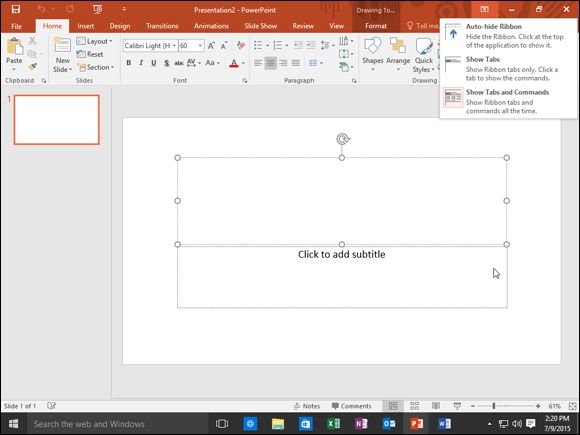Switch to the Insert tab
The width and height of the screenshot is (580, 435).
pyautogui.click(x=85, y=26)
